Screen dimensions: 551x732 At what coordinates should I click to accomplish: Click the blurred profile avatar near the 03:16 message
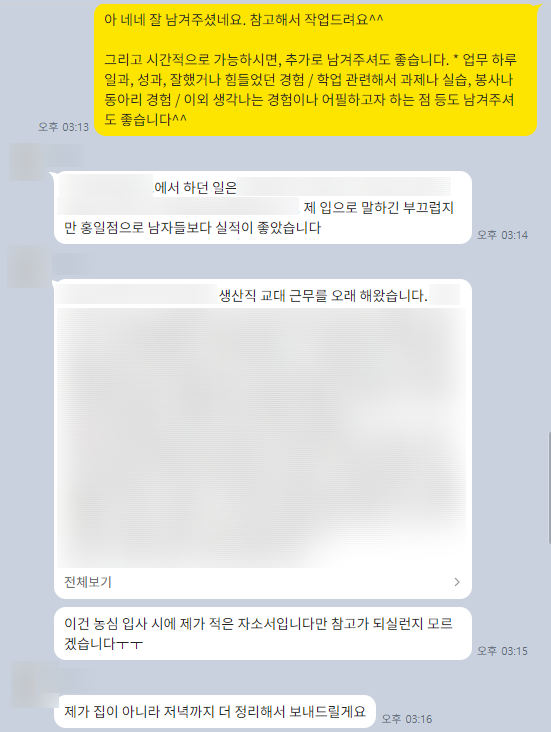(x=32, y=684)
